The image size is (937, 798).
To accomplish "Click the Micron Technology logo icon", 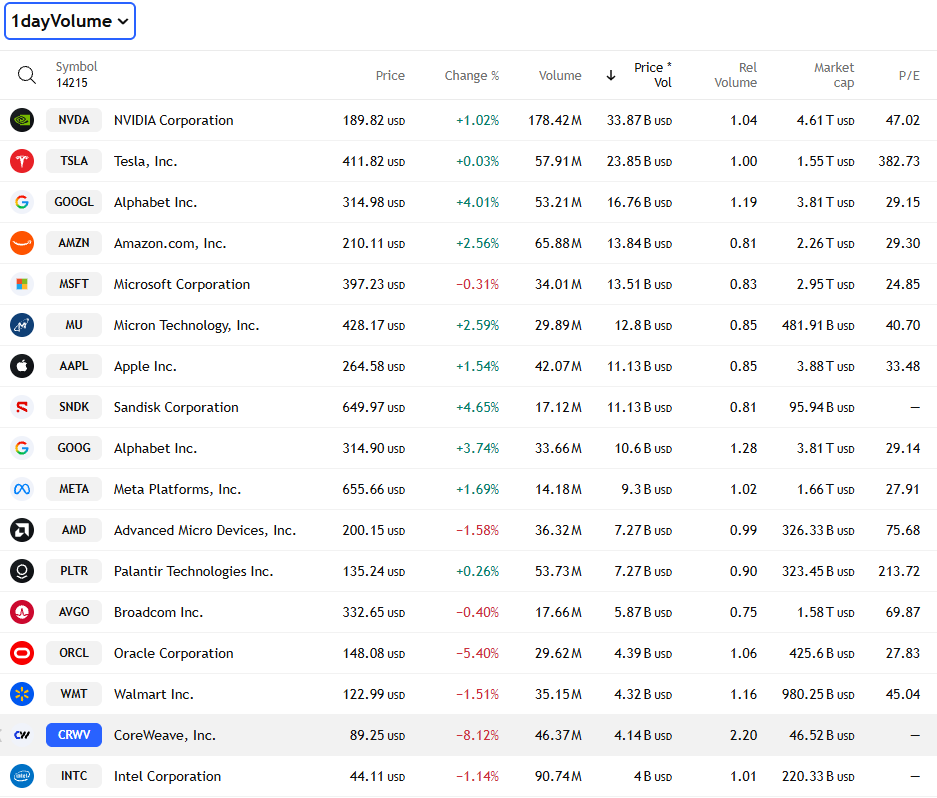I will tap(22, 325).
